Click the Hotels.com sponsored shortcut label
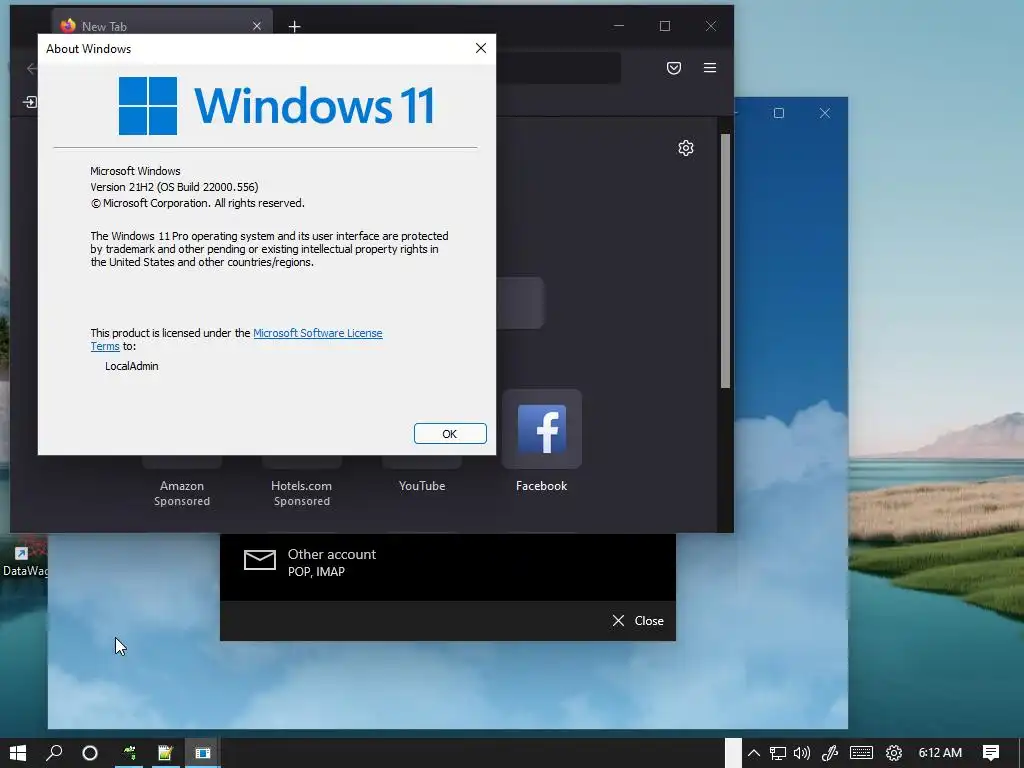1024x768 pixels. click(x=302, y=493)
